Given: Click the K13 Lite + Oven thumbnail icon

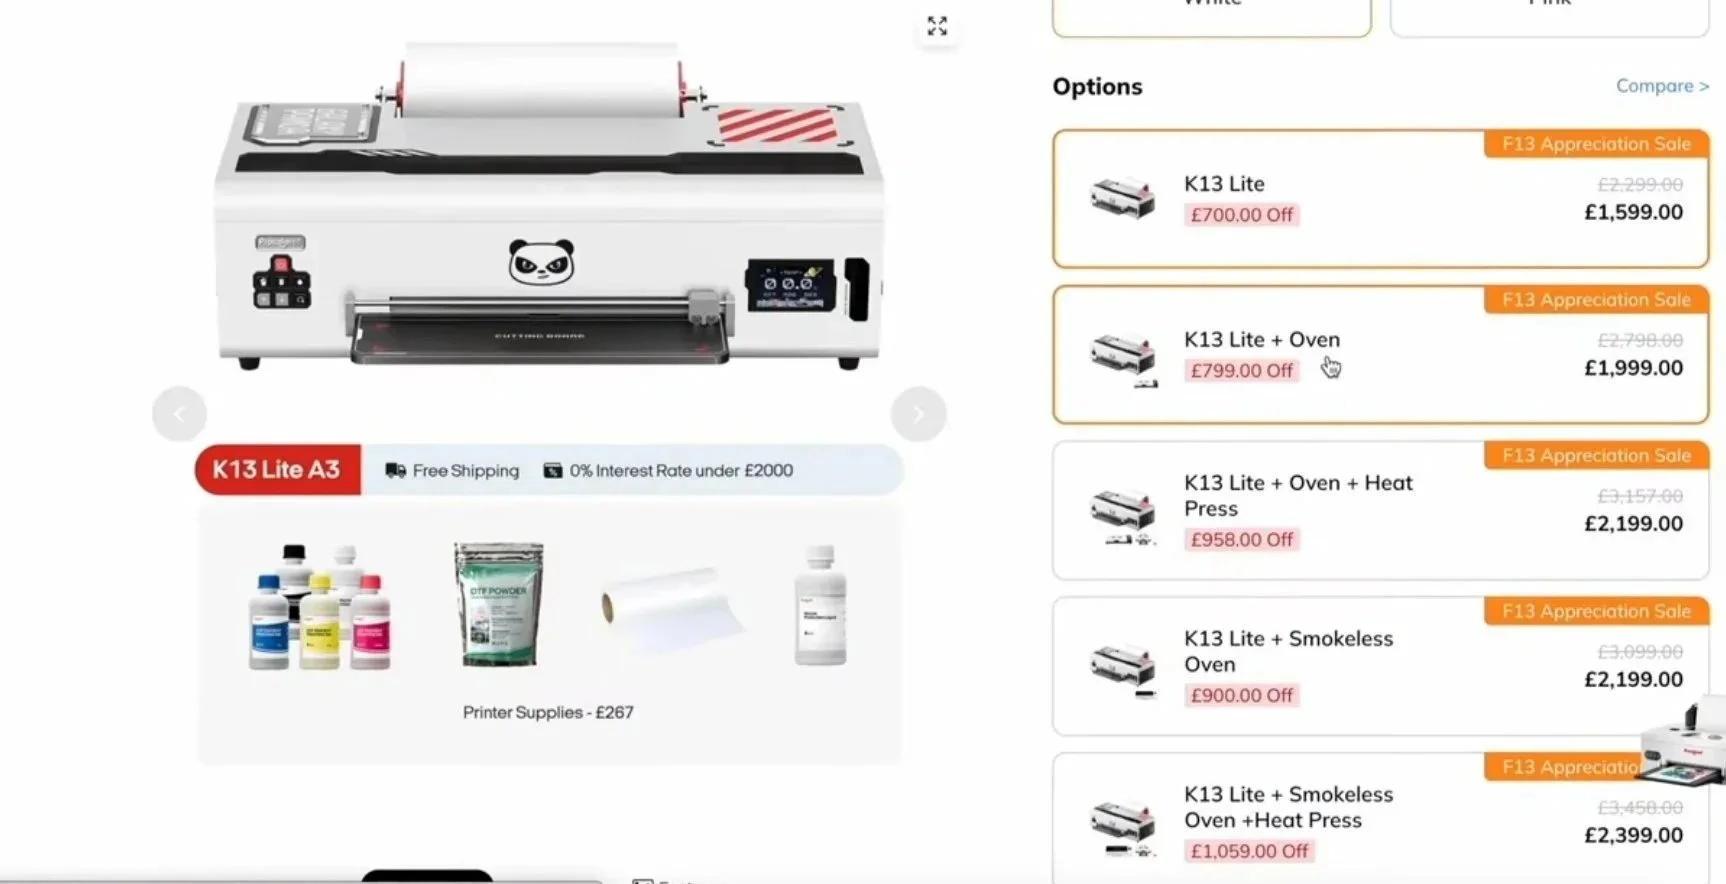Looking at the screenshot, I should 1122,359.
